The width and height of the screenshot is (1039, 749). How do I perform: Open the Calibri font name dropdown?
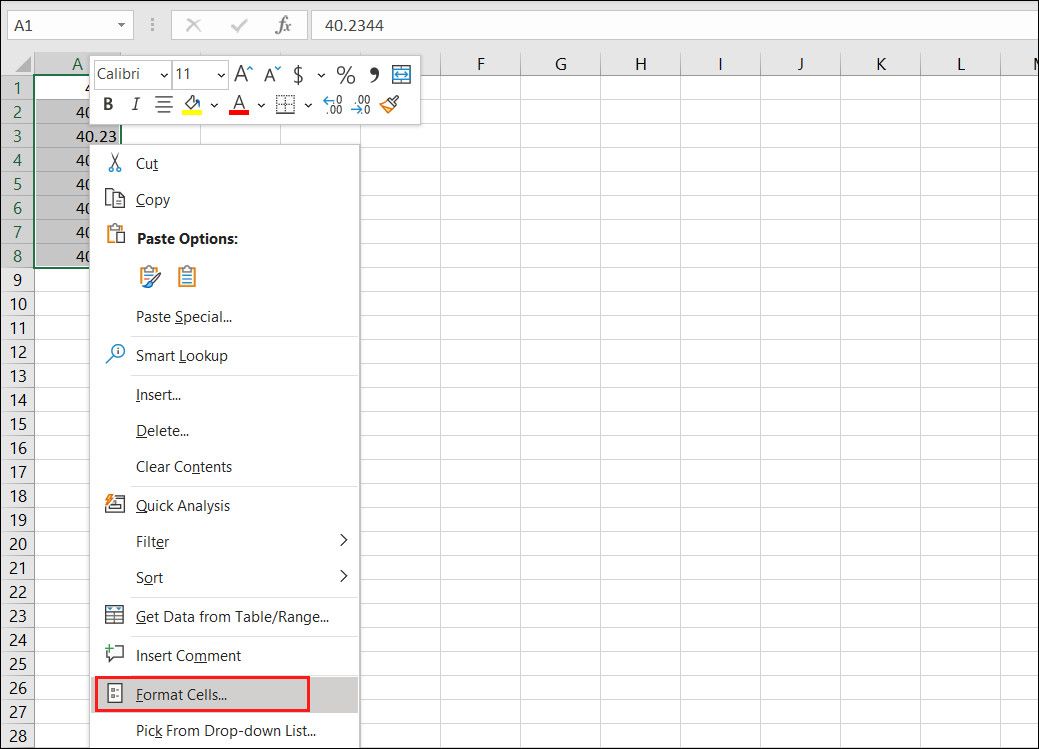[x=164, y=75]
